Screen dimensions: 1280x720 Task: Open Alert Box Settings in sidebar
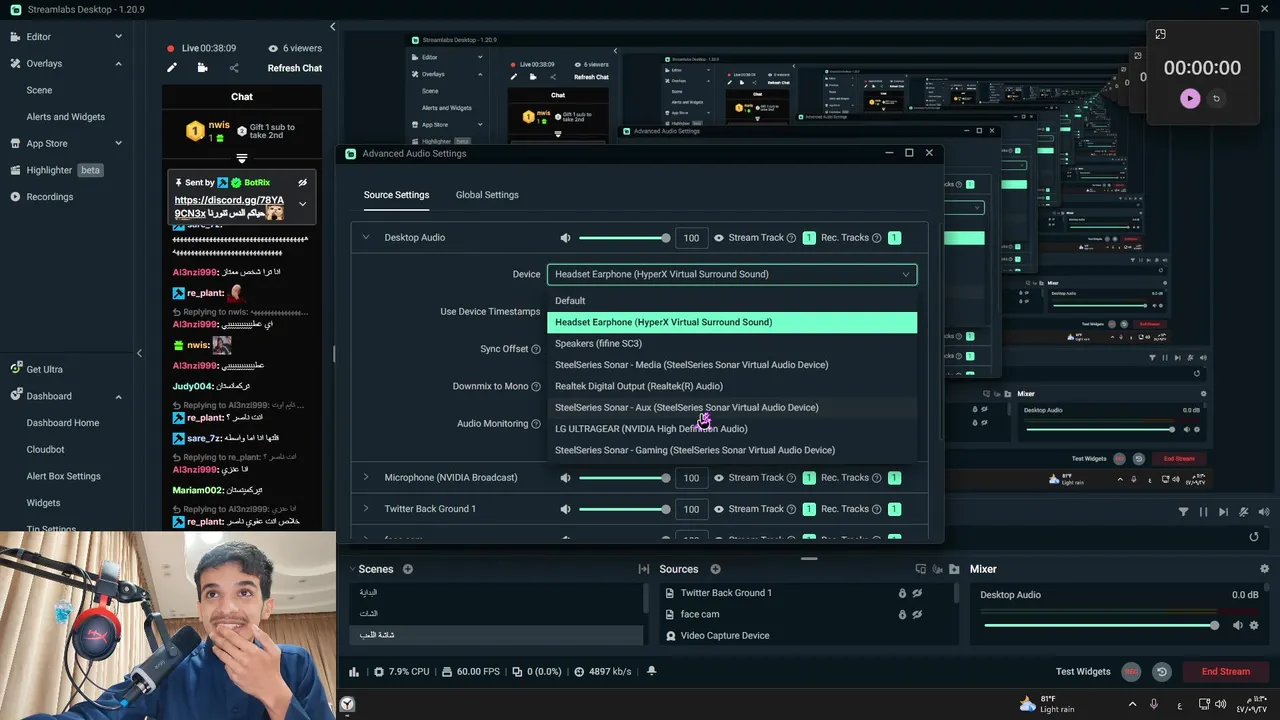click(63, 476)
